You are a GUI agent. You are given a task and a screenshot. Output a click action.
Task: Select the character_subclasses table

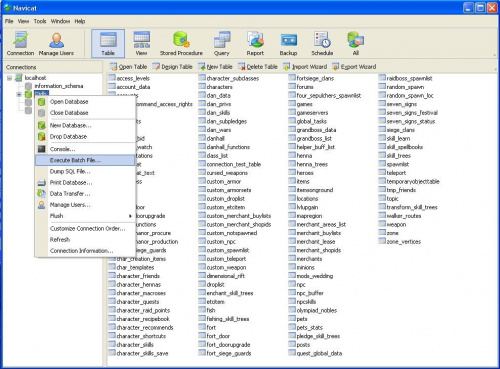click(x=229, y=78)
